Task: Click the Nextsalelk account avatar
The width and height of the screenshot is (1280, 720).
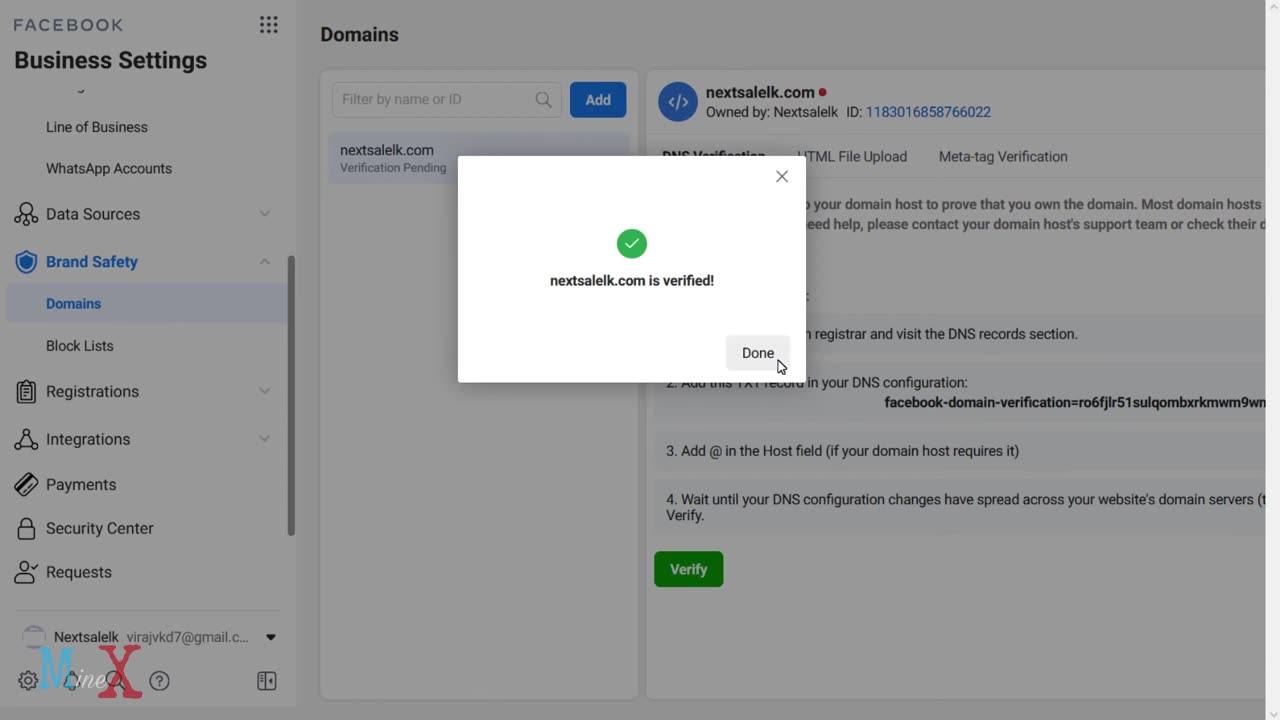Action: click(x=34, y=637)
